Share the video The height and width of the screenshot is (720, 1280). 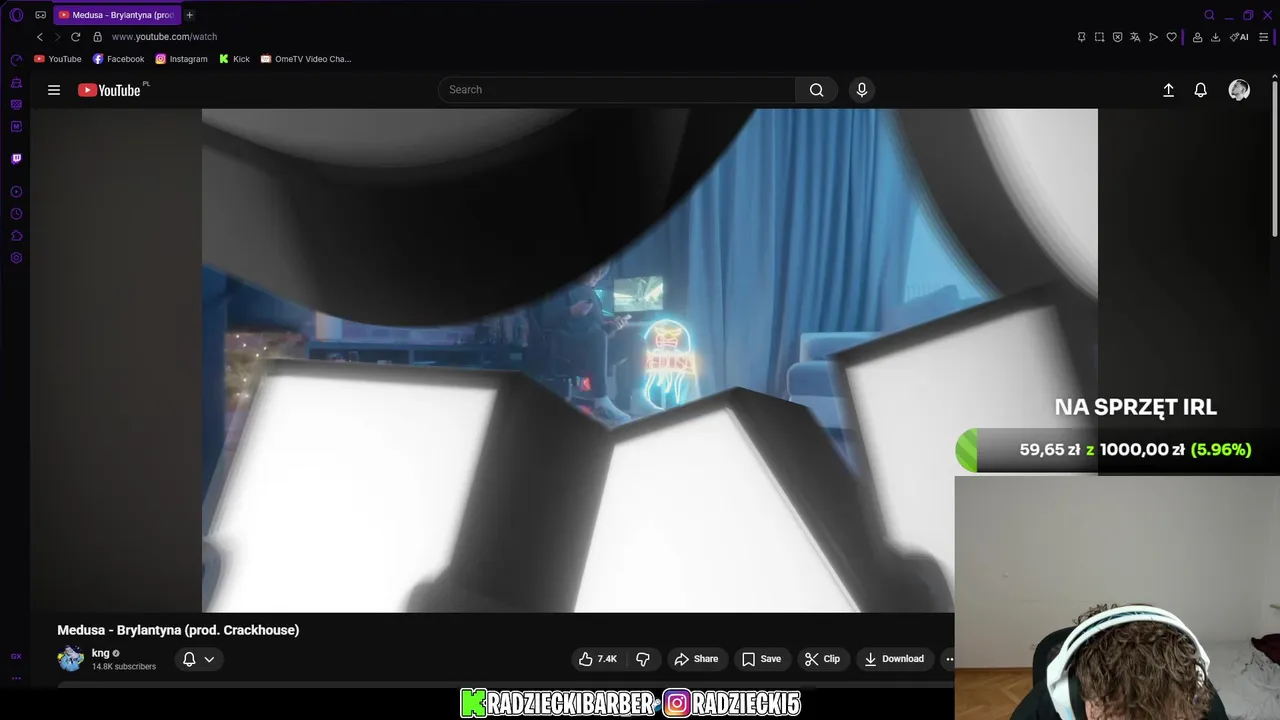pyautogui.click(x=696, y=659)
